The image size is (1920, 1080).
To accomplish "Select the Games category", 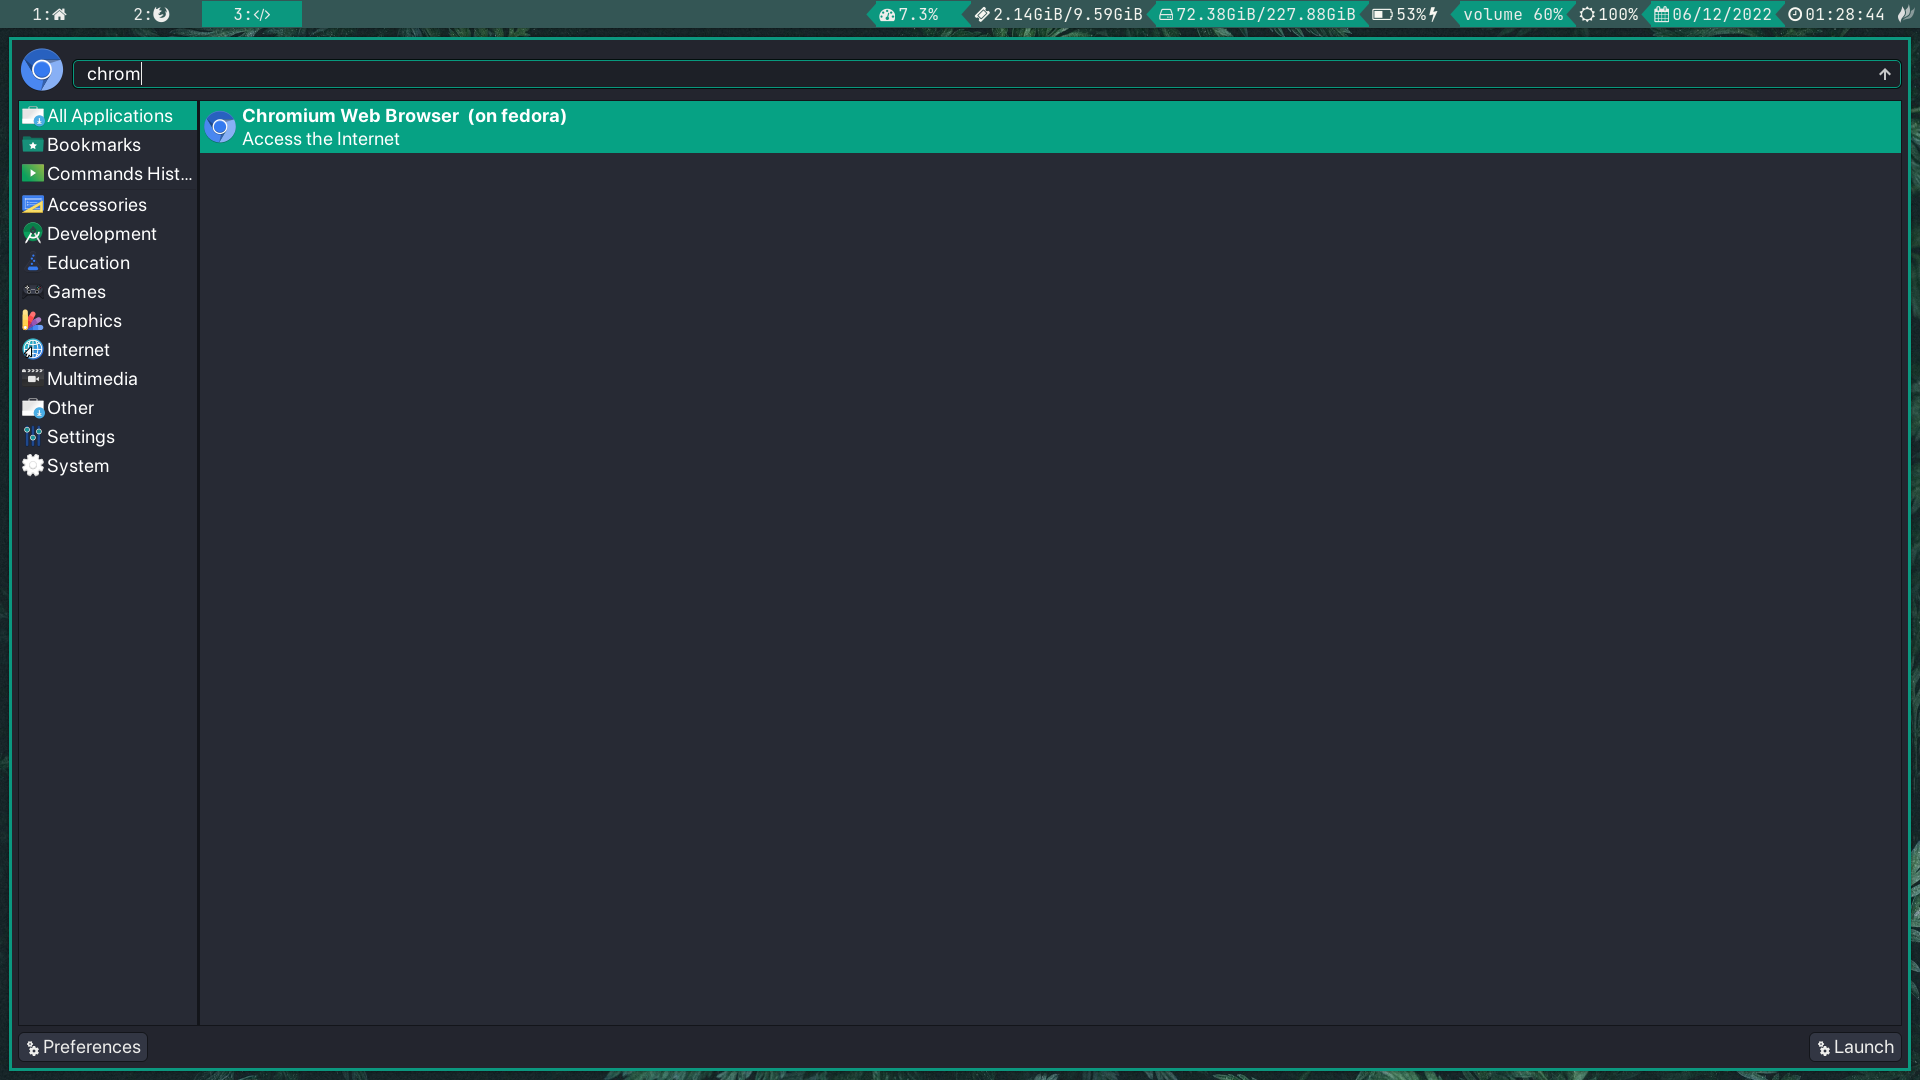I will click(76, 292).
